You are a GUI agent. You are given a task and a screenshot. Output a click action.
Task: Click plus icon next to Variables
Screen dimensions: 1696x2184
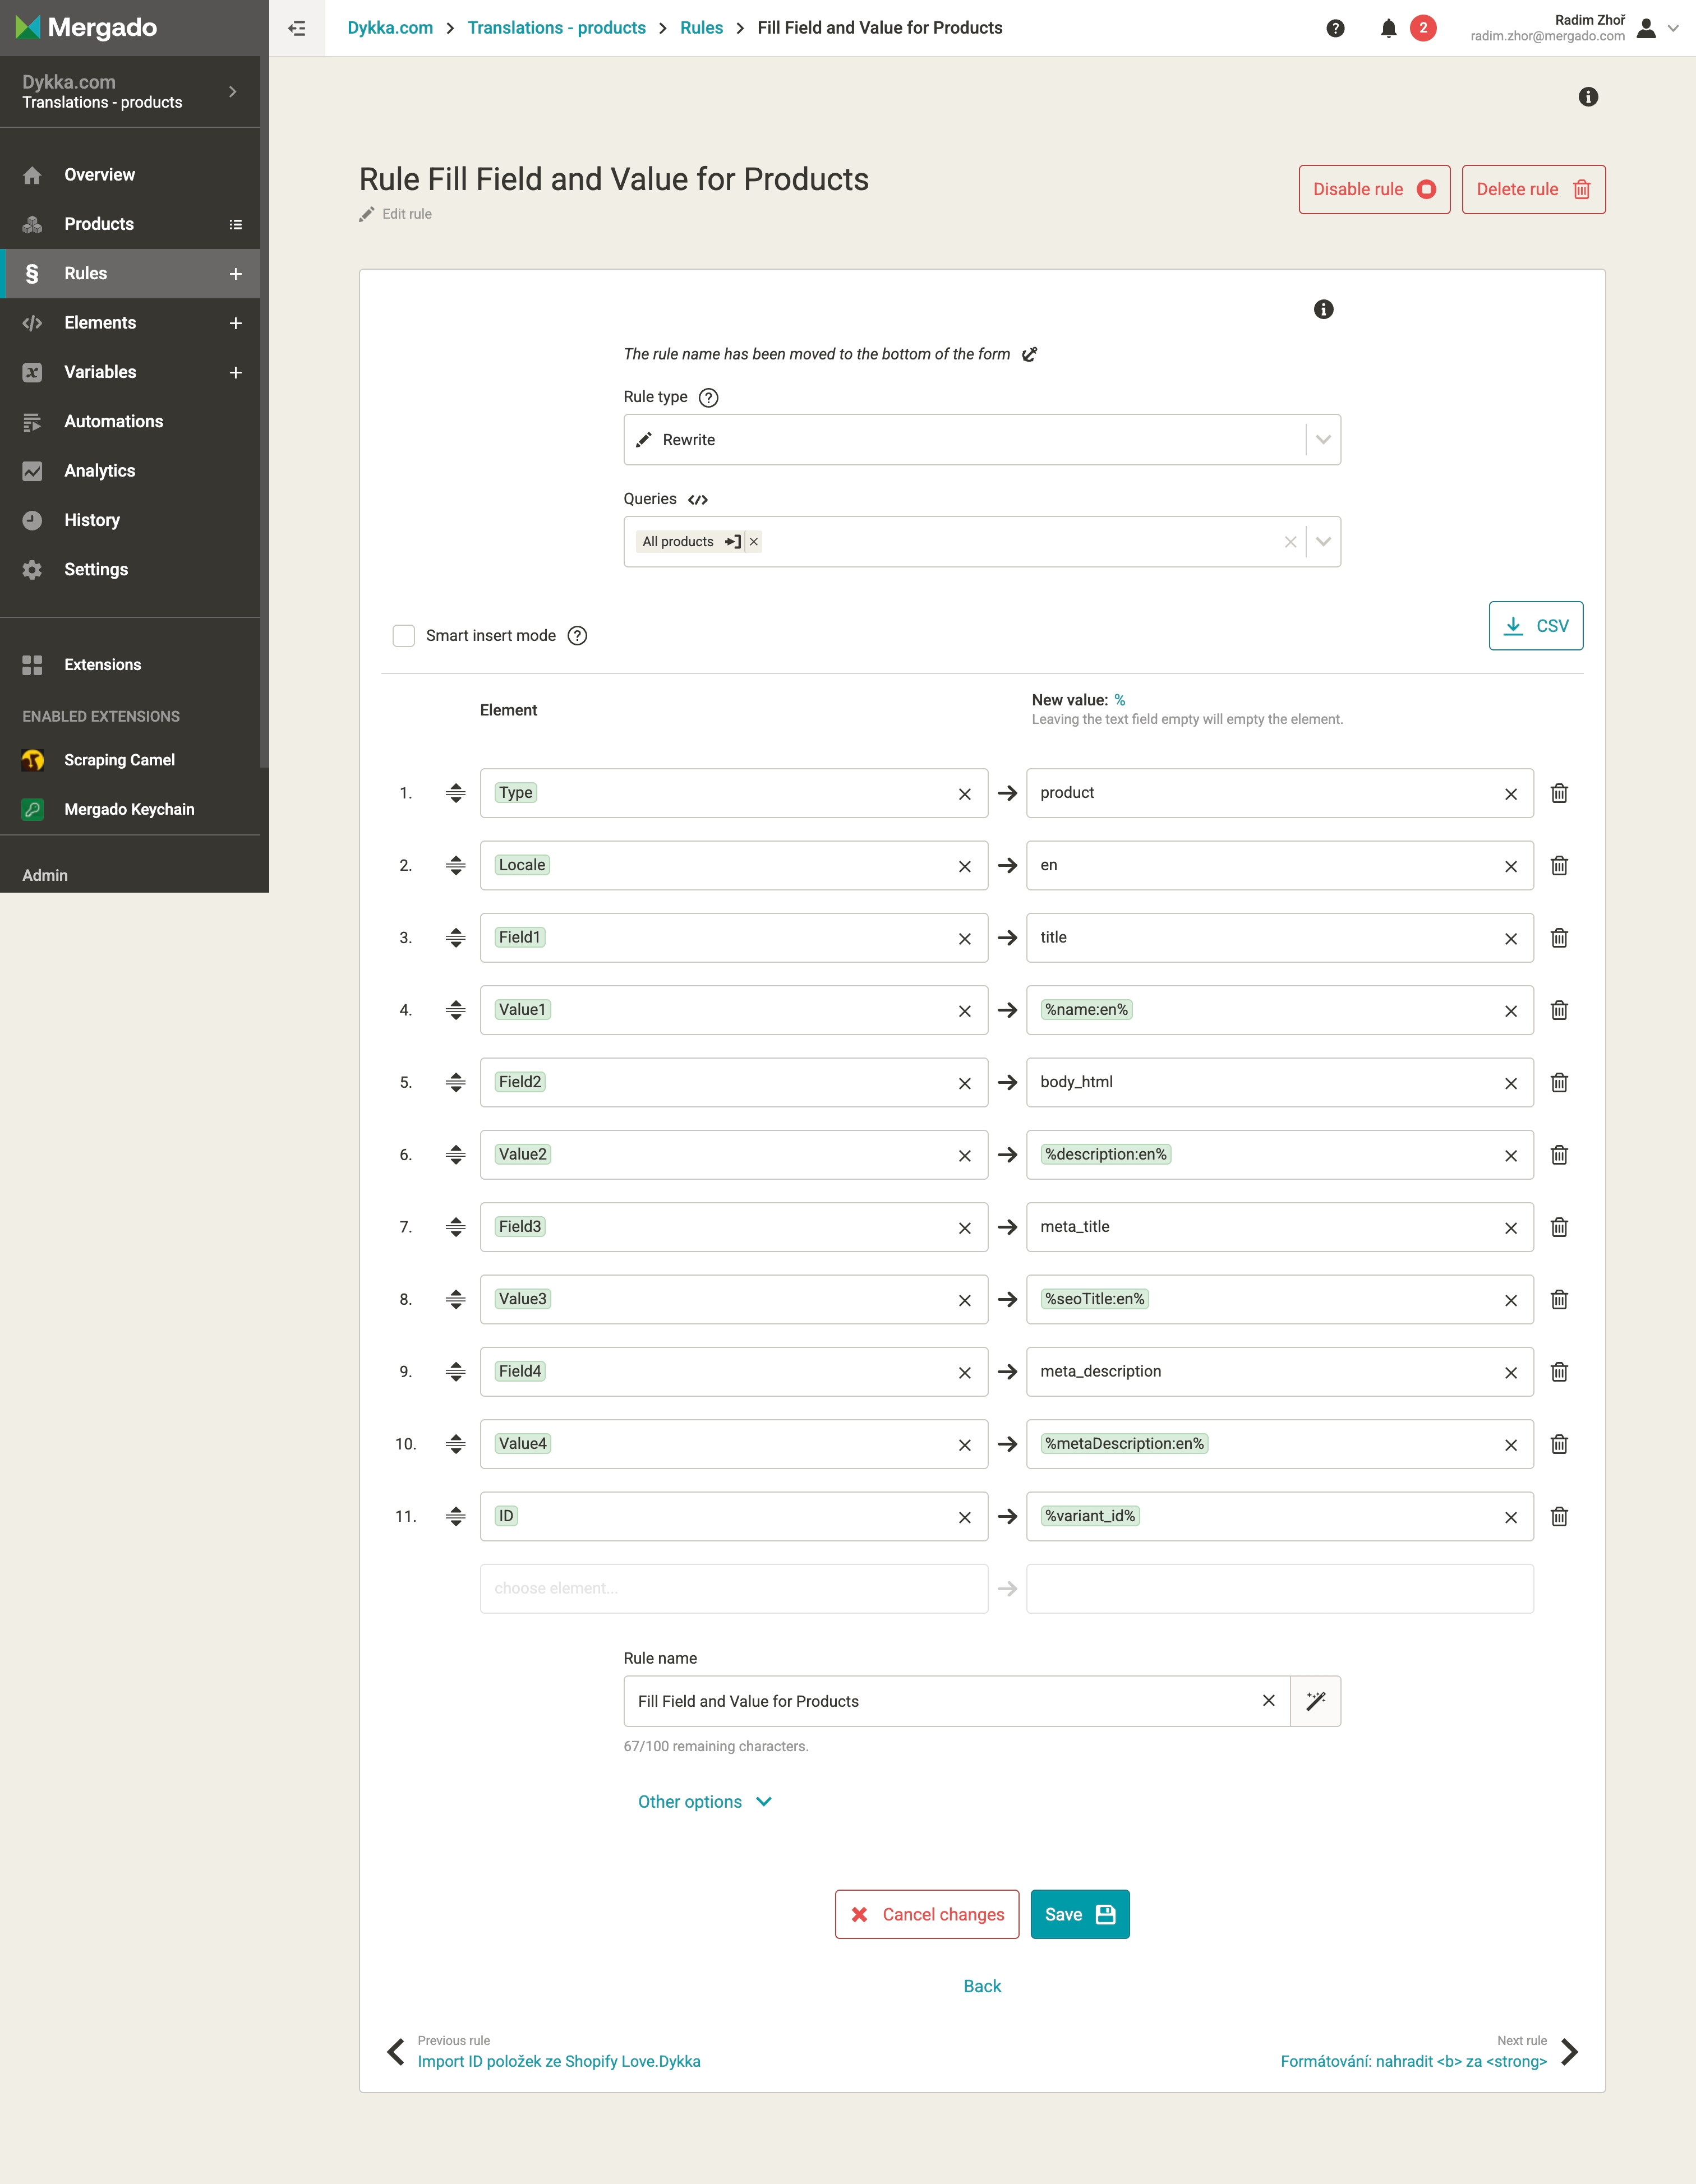pyautogui.click(x=236, y=372)
